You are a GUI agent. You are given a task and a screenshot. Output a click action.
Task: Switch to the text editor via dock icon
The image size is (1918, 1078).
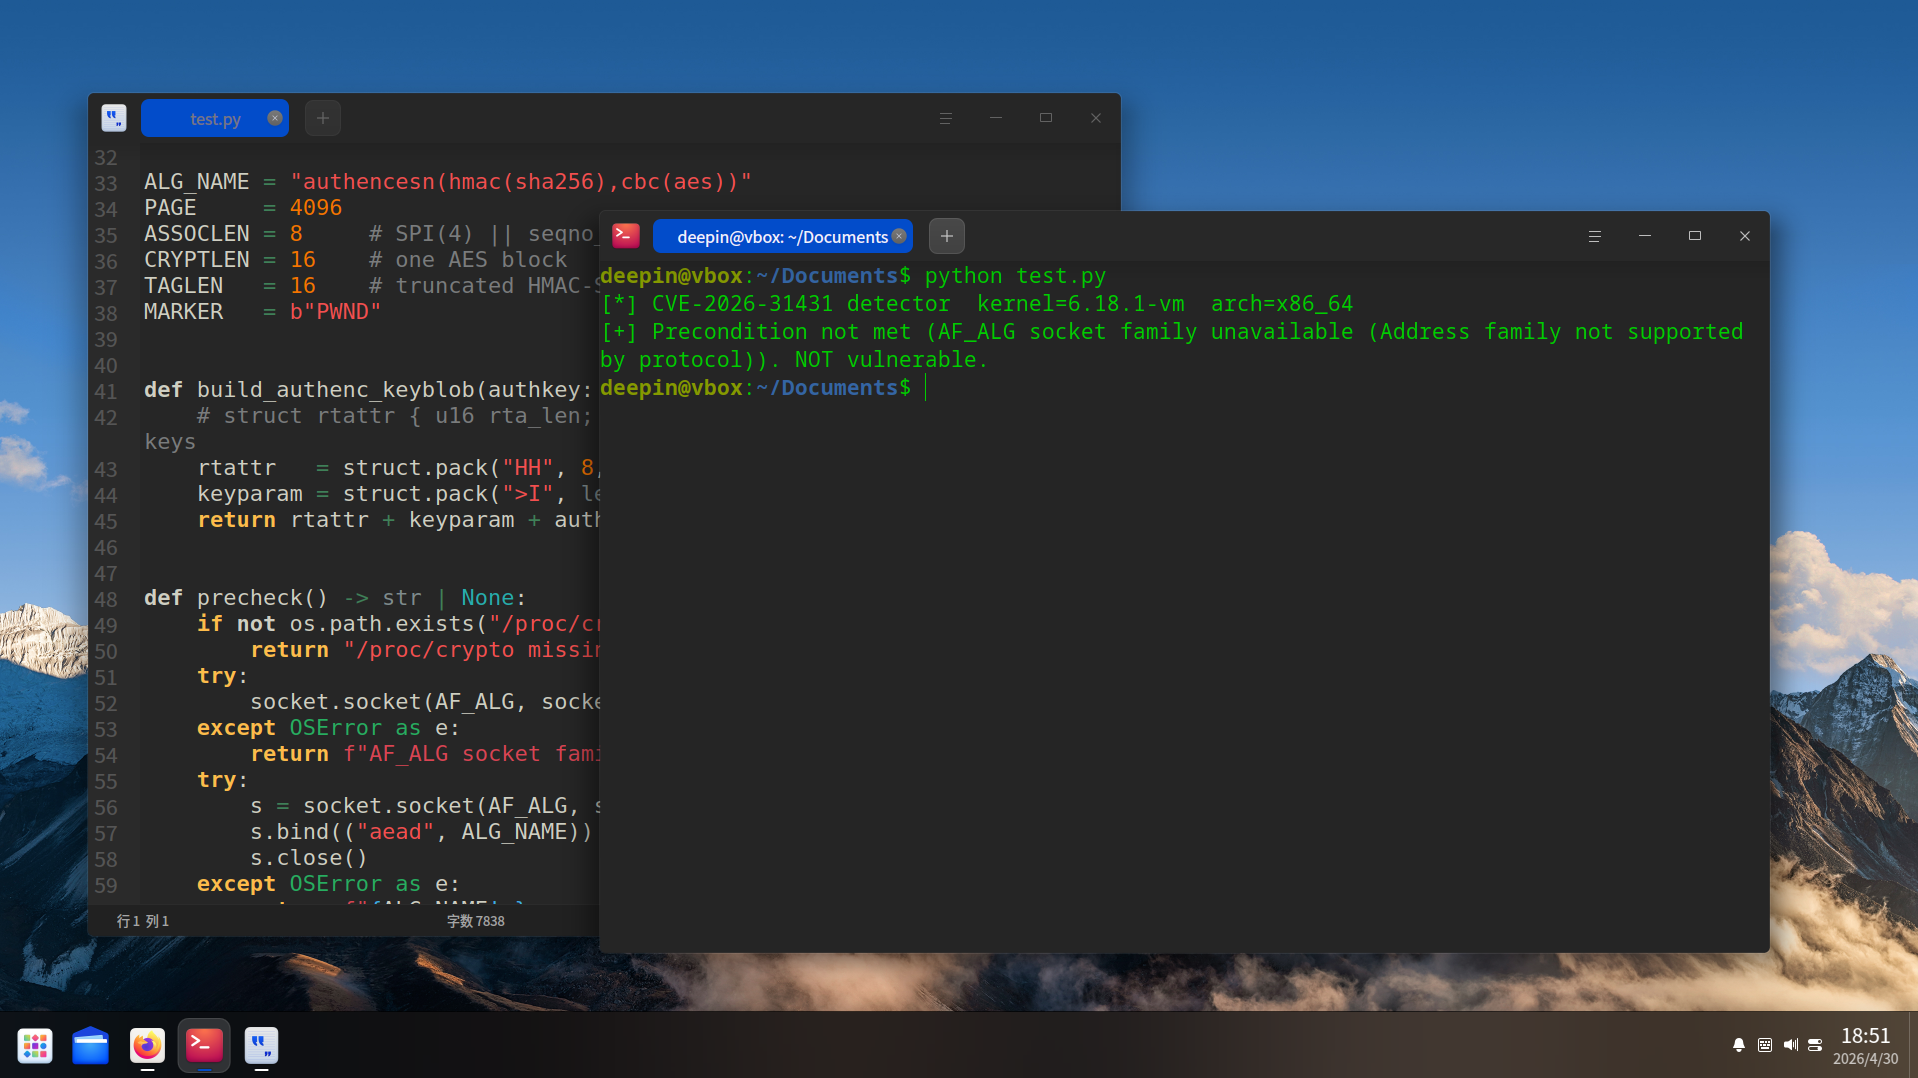(x=261, y=1046)
